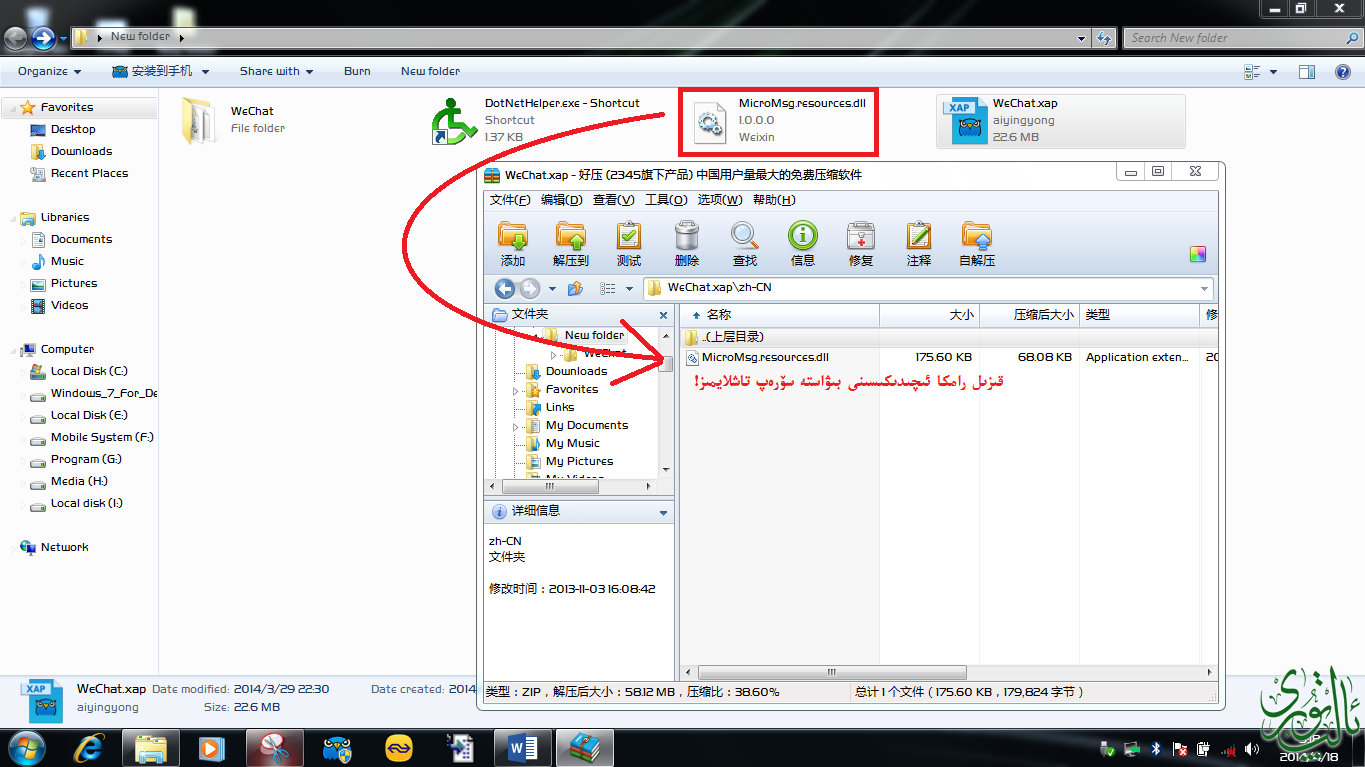This screenshot has width=1365, height=767.
Task: Click the HaoZip view mode list icon
Action: click(607, 288)
